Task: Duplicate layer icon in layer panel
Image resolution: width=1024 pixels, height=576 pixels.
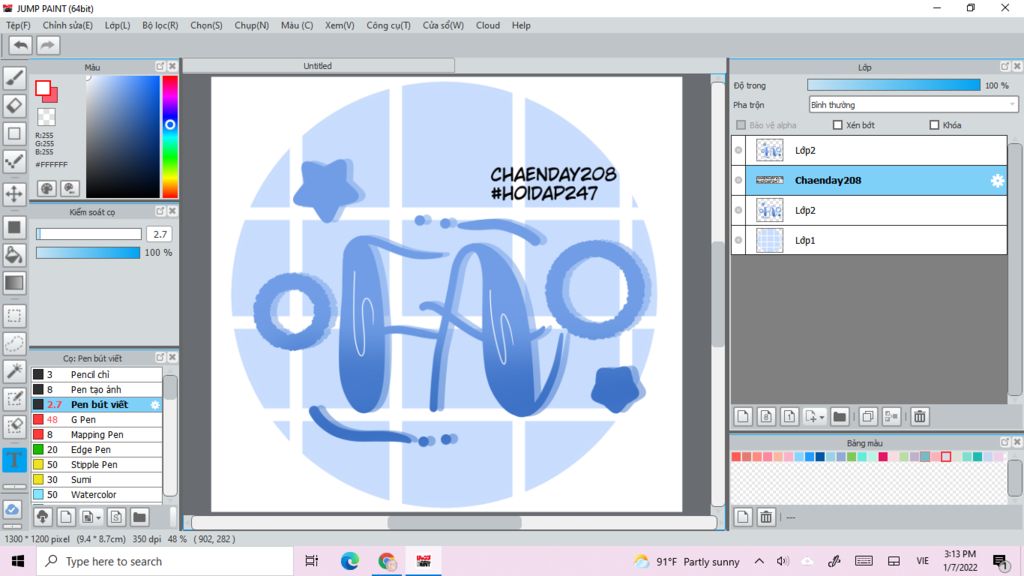Action: pos(868,417)
